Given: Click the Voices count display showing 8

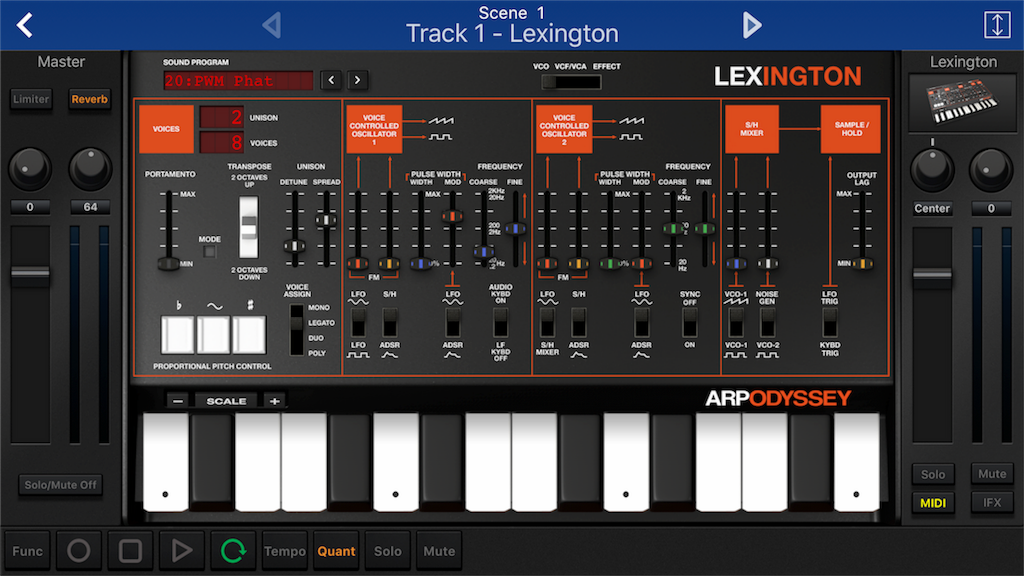Looking at the screenshot, I should (221, 142).
